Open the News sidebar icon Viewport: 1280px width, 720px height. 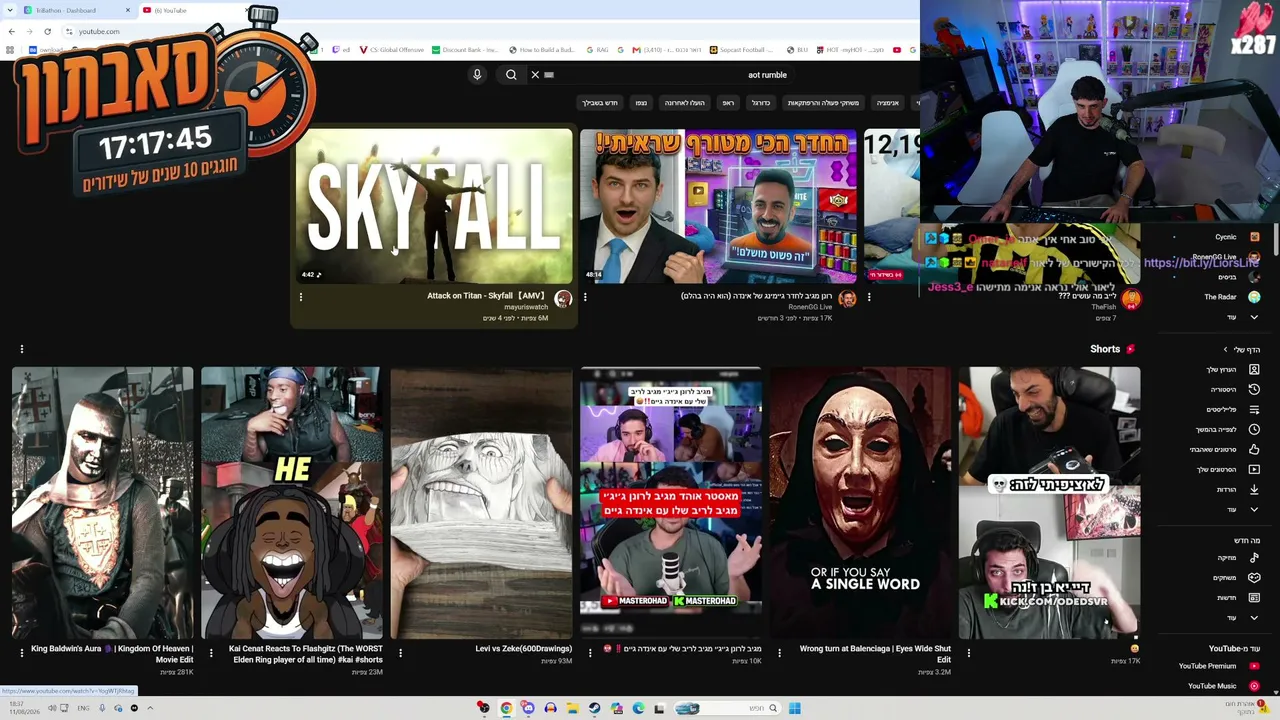(1254, 597)
